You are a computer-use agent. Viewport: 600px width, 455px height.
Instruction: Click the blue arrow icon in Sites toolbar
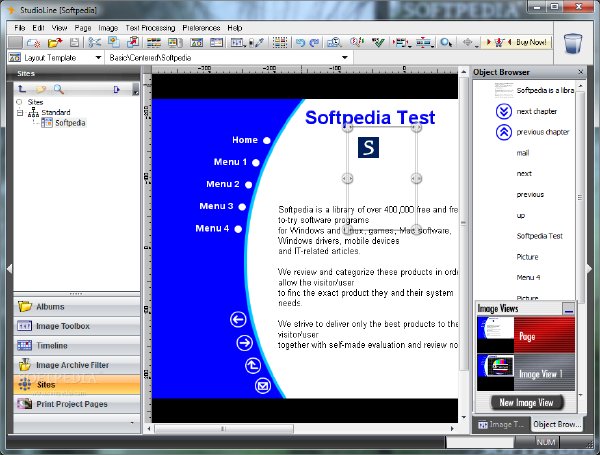[x=117, y=90]
